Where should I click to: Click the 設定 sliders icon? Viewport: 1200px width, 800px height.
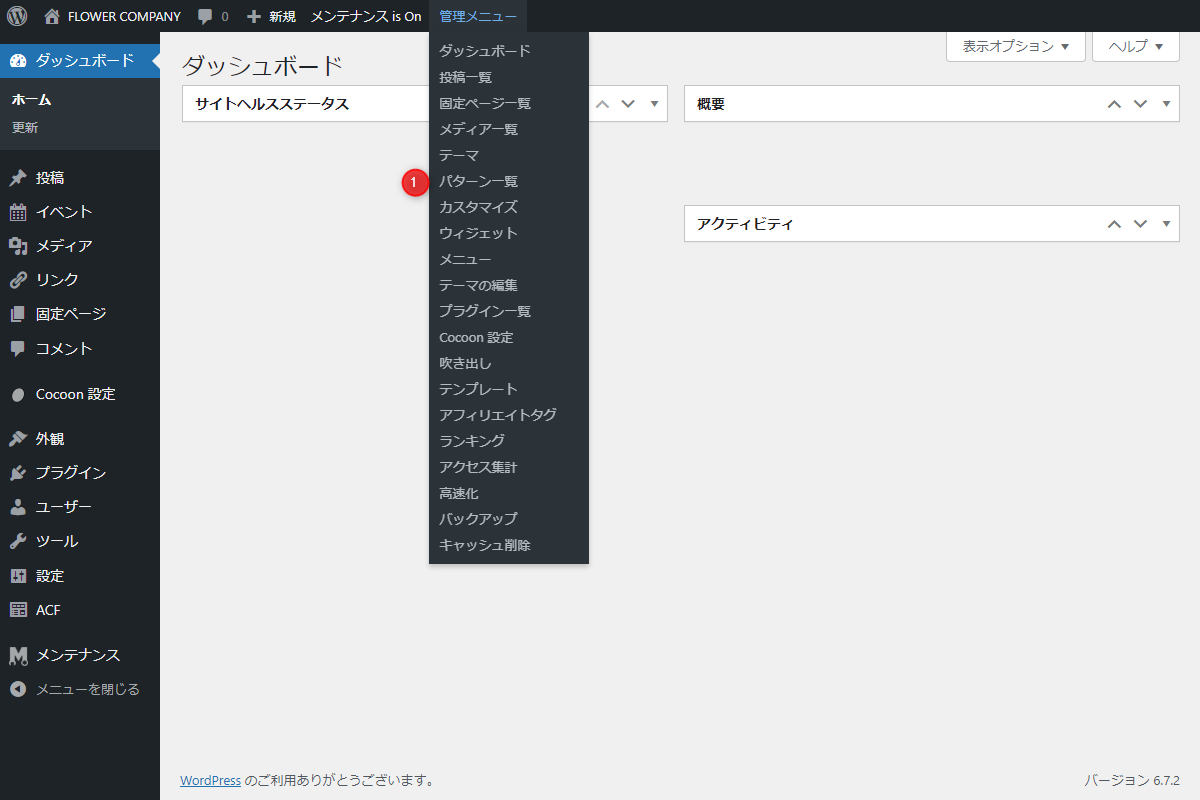(x=18, y=576)
